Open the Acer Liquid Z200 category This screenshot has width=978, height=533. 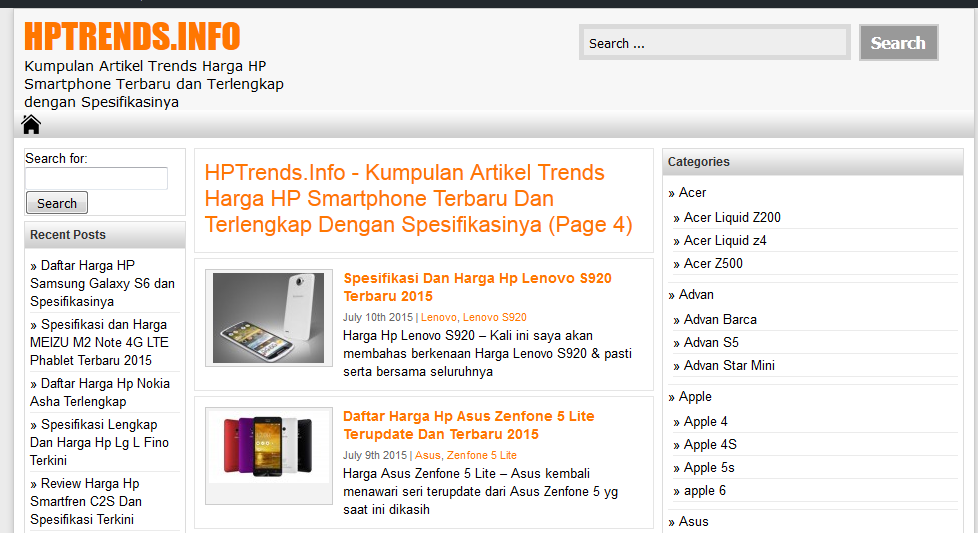coord(732,218)
